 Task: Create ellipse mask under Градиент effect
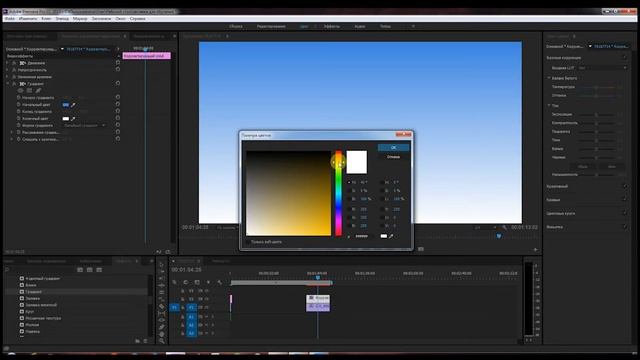tap(20, 91)
